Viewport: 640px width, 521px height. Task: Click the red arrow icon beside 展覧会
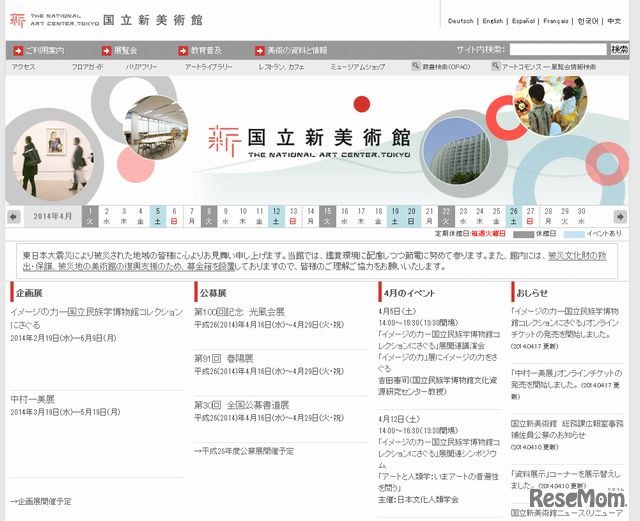[x=106, y=51]
